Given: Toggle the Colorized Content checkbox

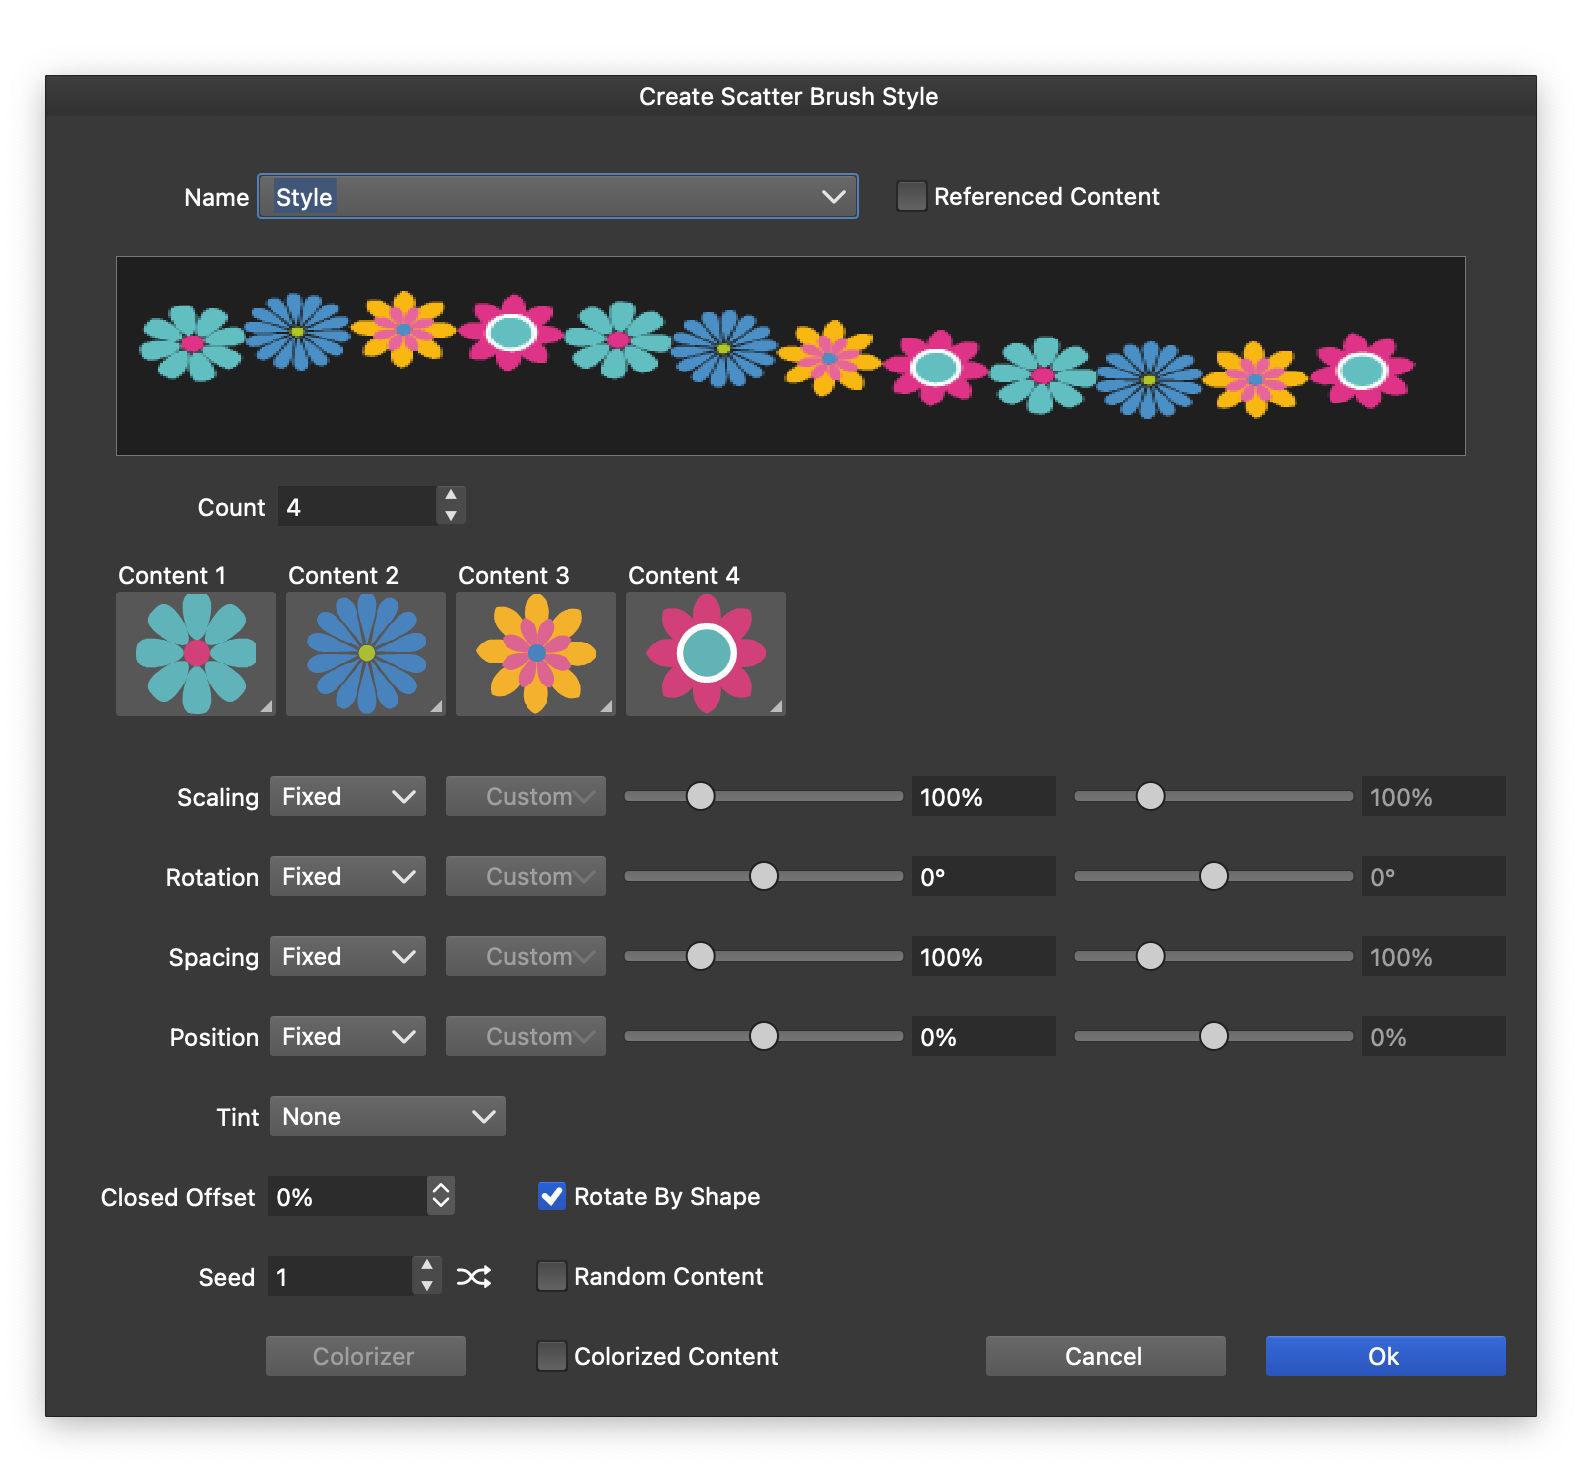Looking at the screenshot, I should (552, 1357).
